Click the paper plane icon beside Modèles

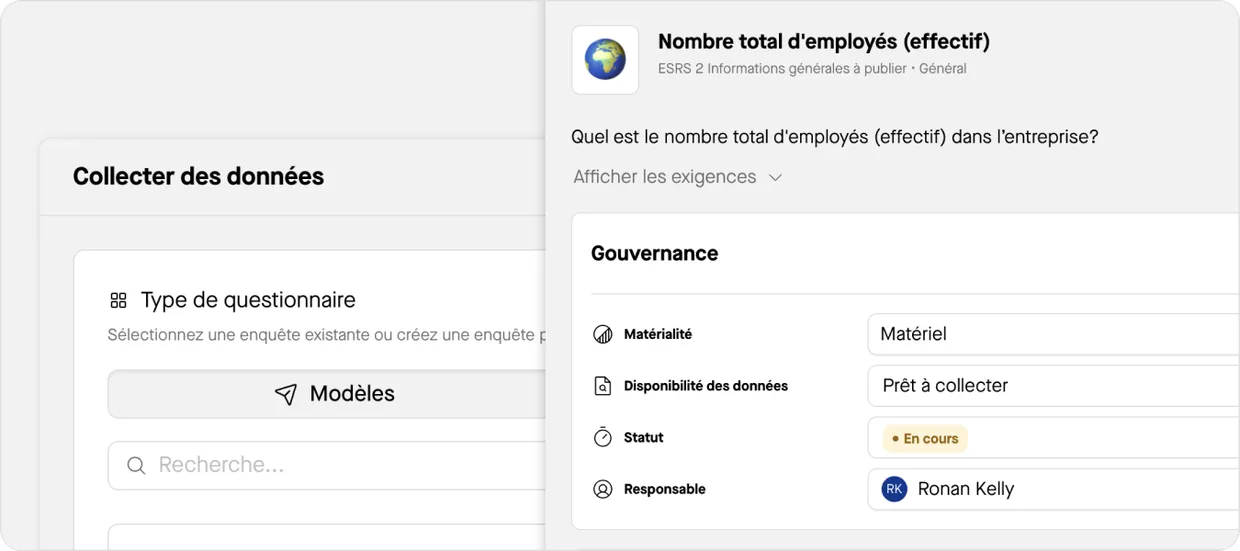[x=286, y=394]
